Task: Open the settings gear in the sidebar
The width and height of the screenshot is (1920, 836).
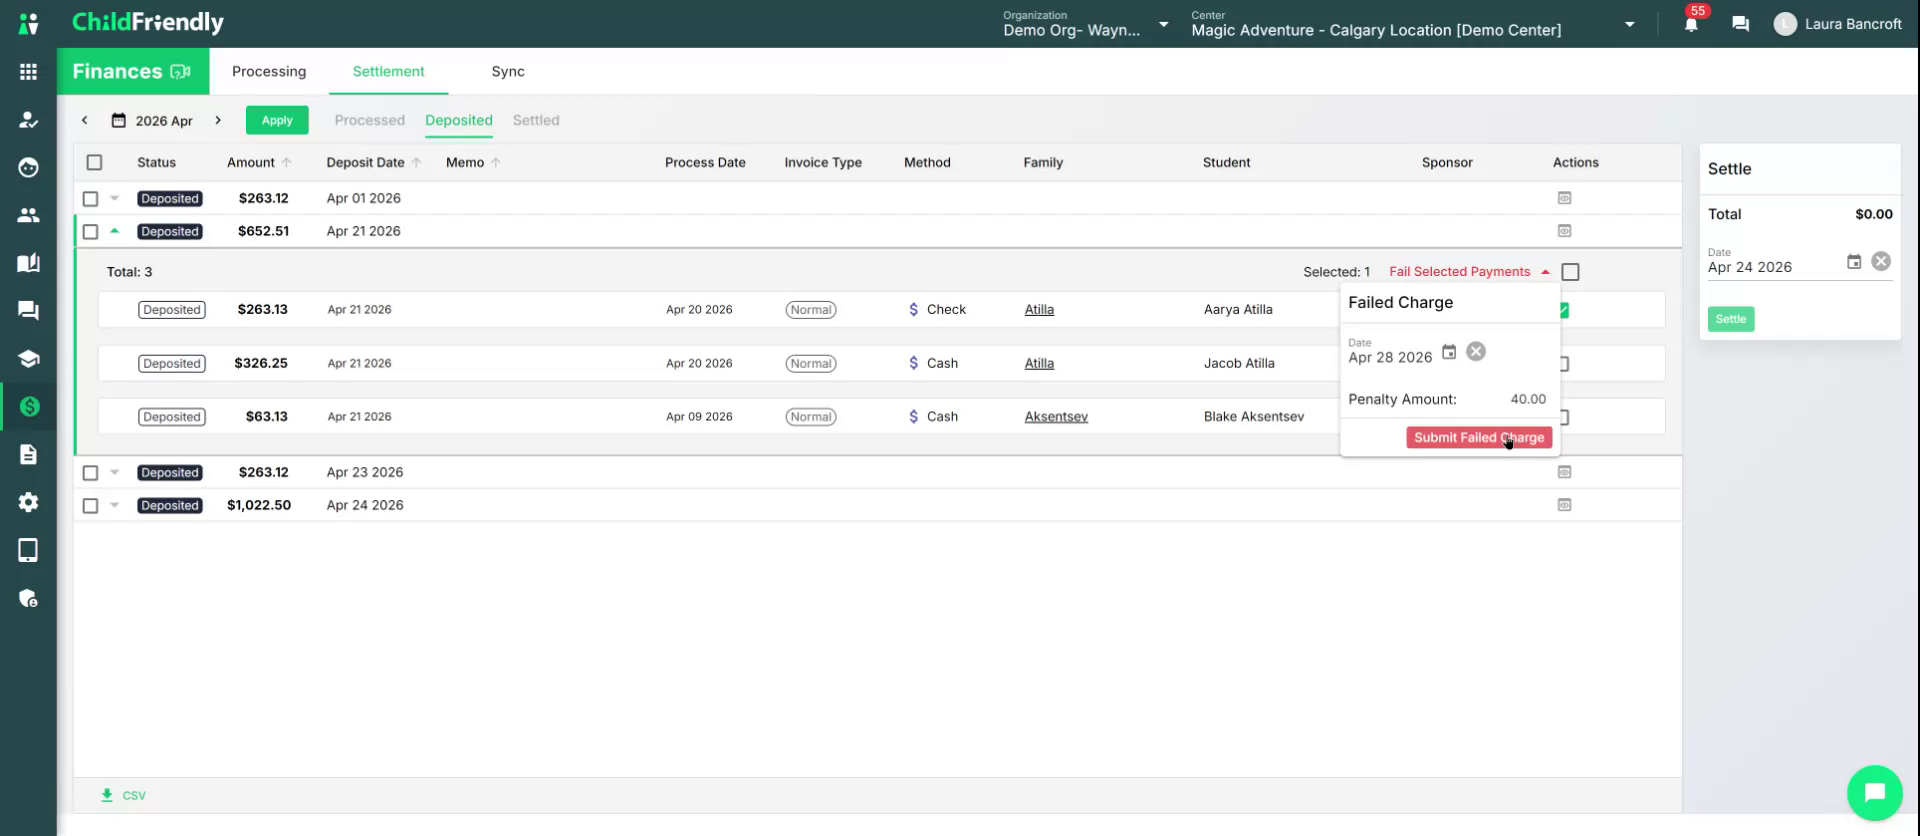Action: pyautogui.click(x=28, y=502)
